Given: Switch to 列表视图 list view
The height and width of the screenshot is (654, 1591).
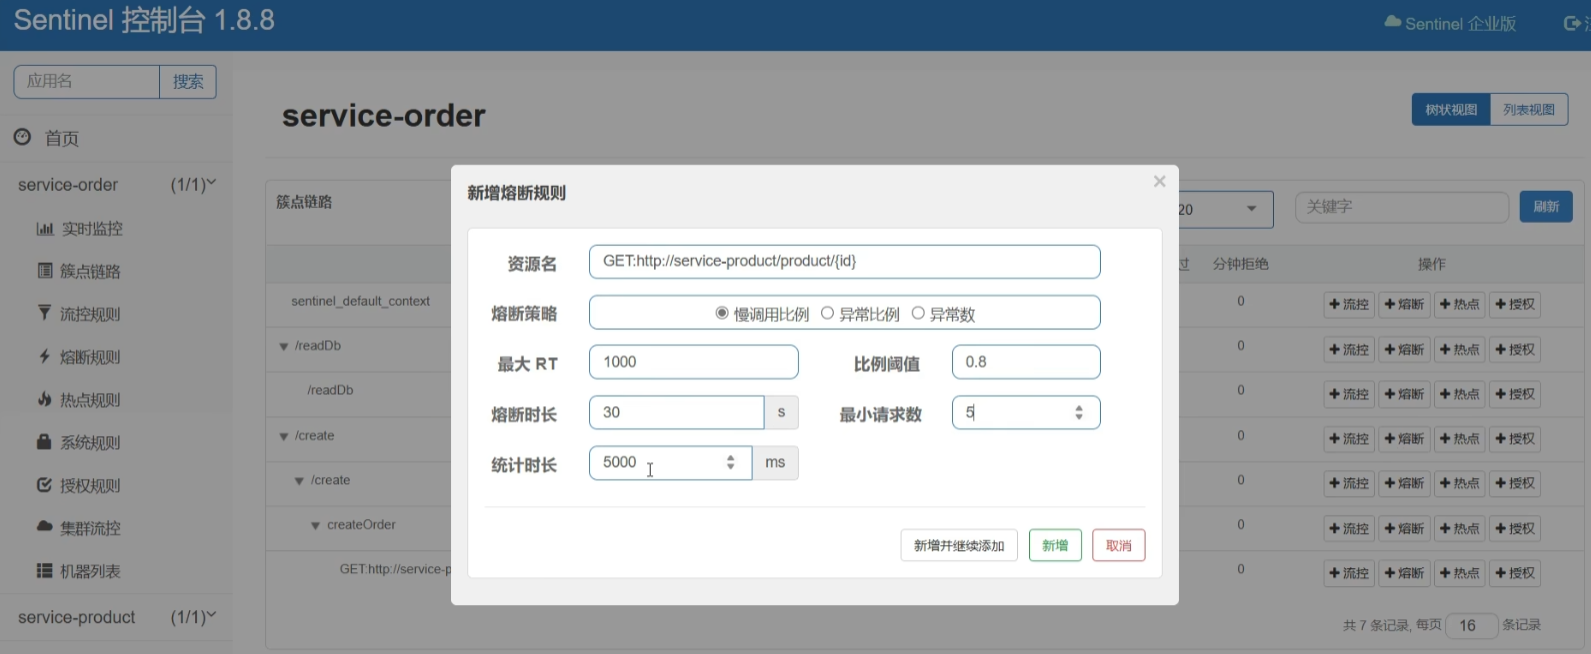Looking at the screenshot, I should tap(1529, 110).
